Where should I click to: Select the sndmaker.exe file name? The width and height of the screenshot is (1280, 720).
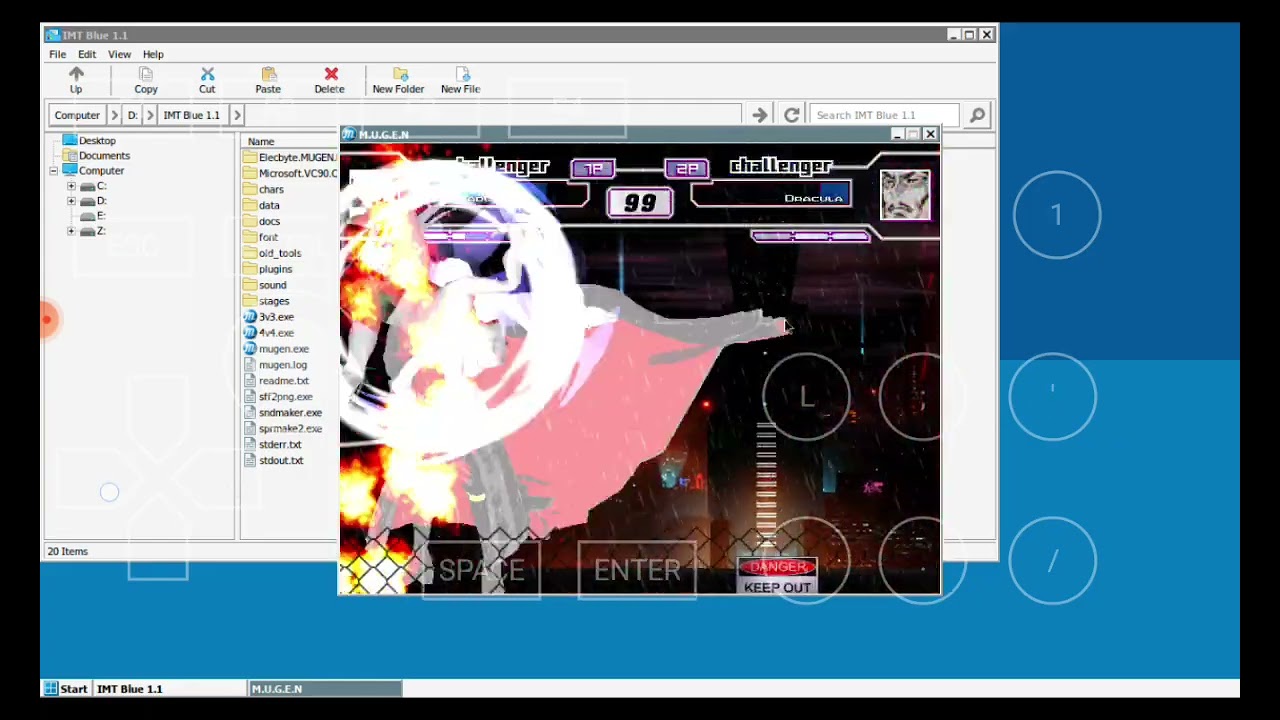coord(290,413)
